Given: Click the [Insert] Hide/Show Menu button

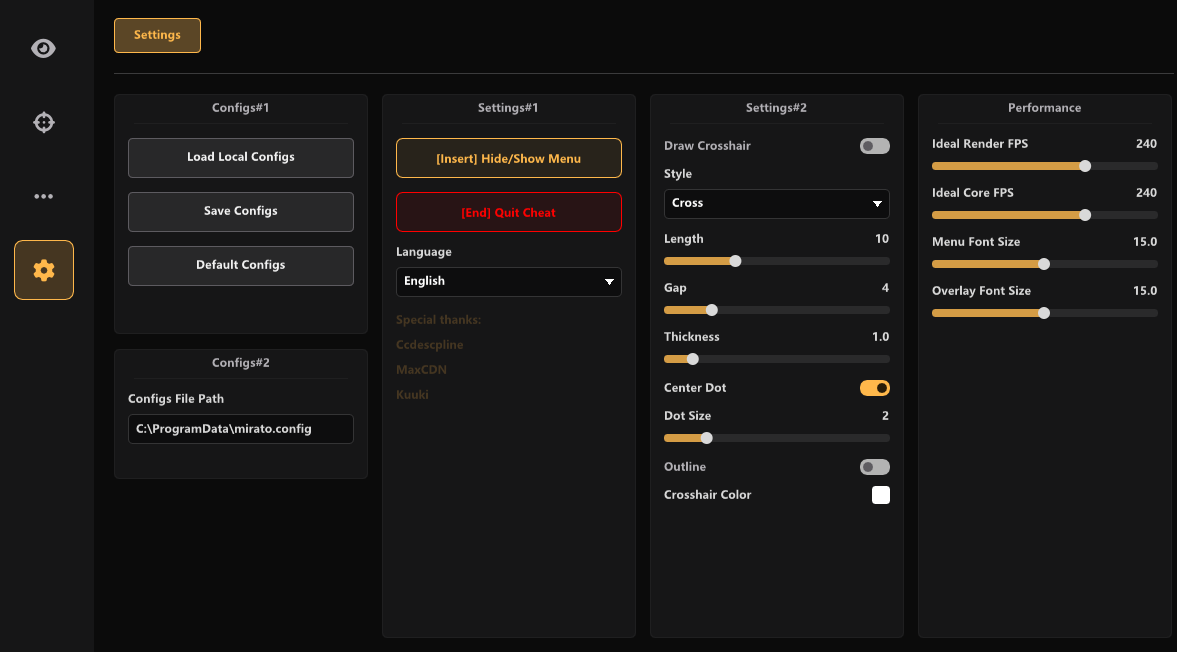Looking at the screenshot, I should 509,158.
